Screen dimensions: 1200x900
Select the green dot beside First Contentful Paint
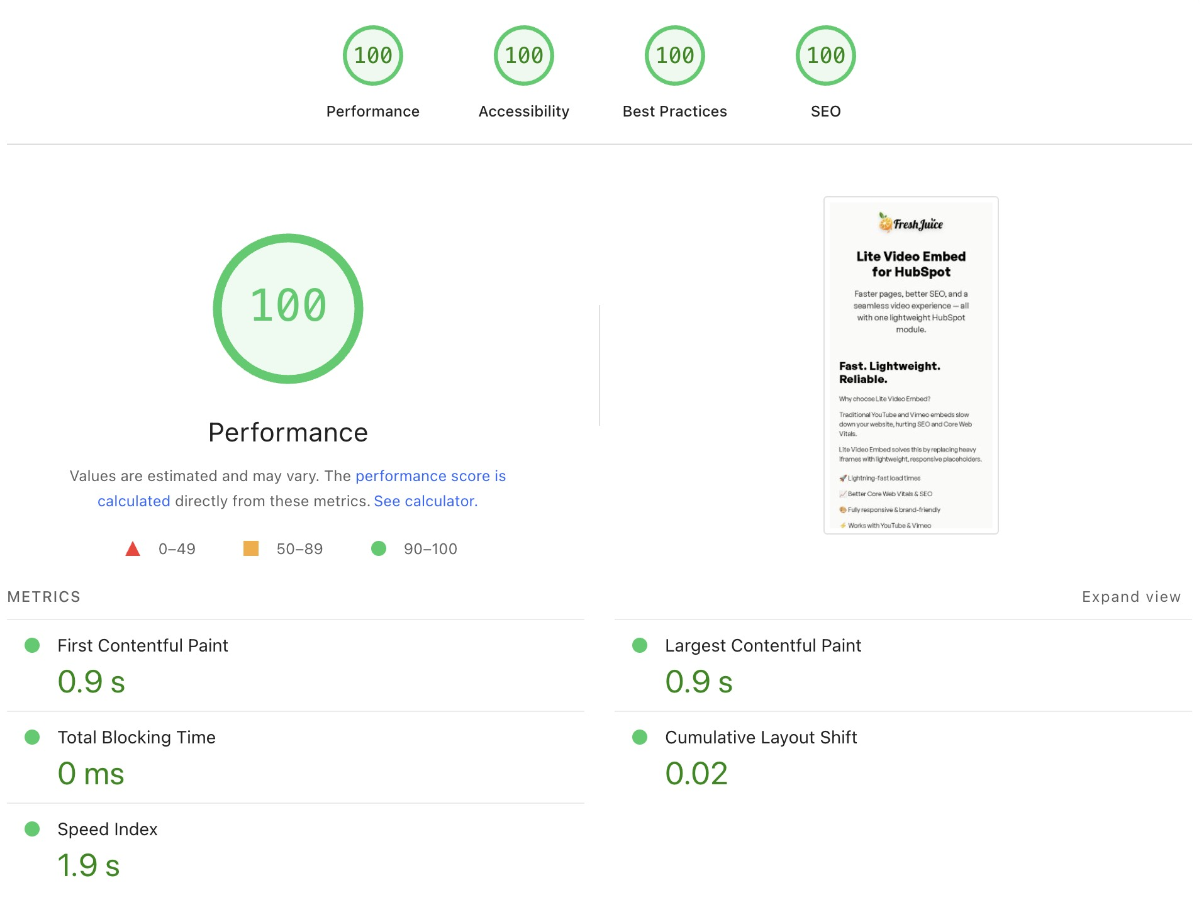32,645
